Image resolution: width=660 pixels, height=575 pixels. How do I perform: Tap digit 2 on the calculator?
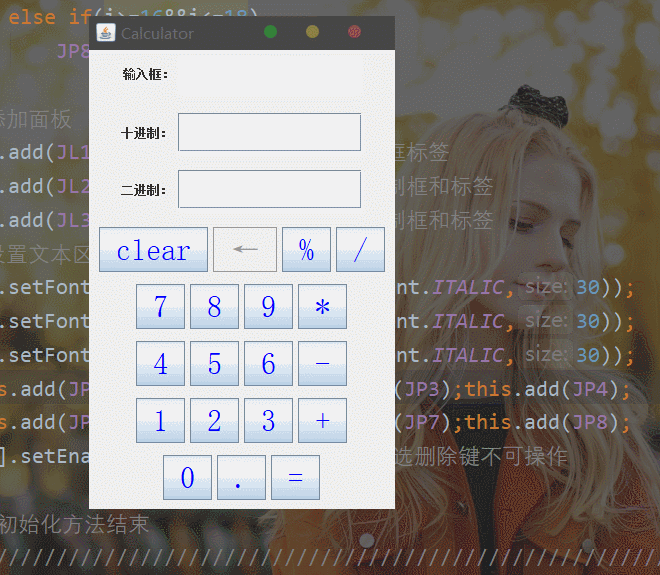click(x=214, y=421)
